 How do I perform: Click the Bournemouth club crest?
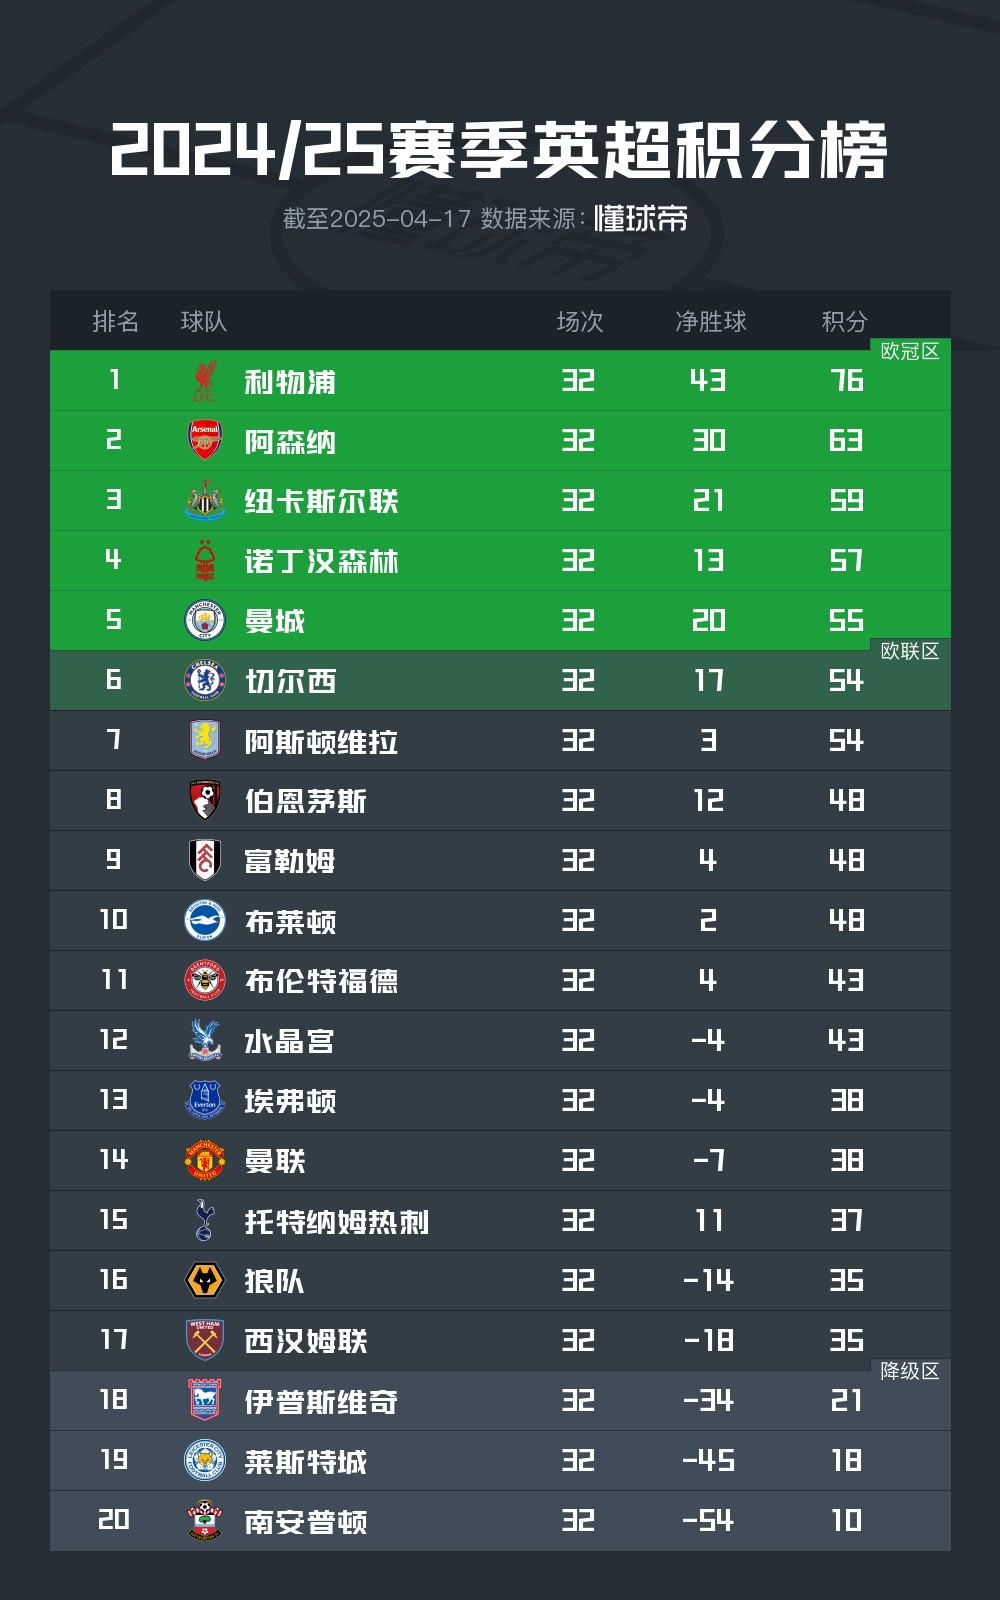click(x=205, y=801)
